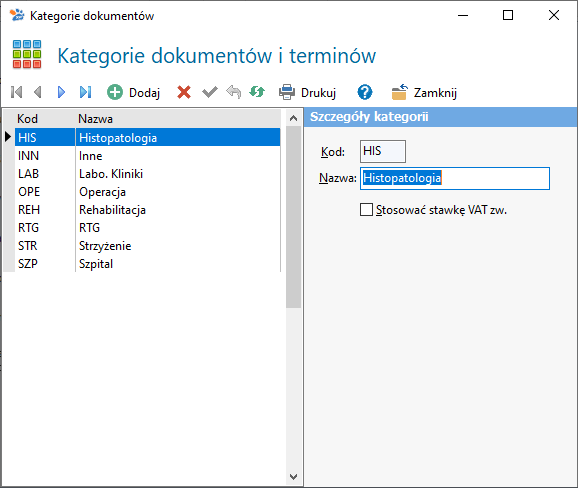Image resolution: width=578 pixels, height=488 pixels.
Task: Go to first record navigation arrow
Action: [17, 92]
